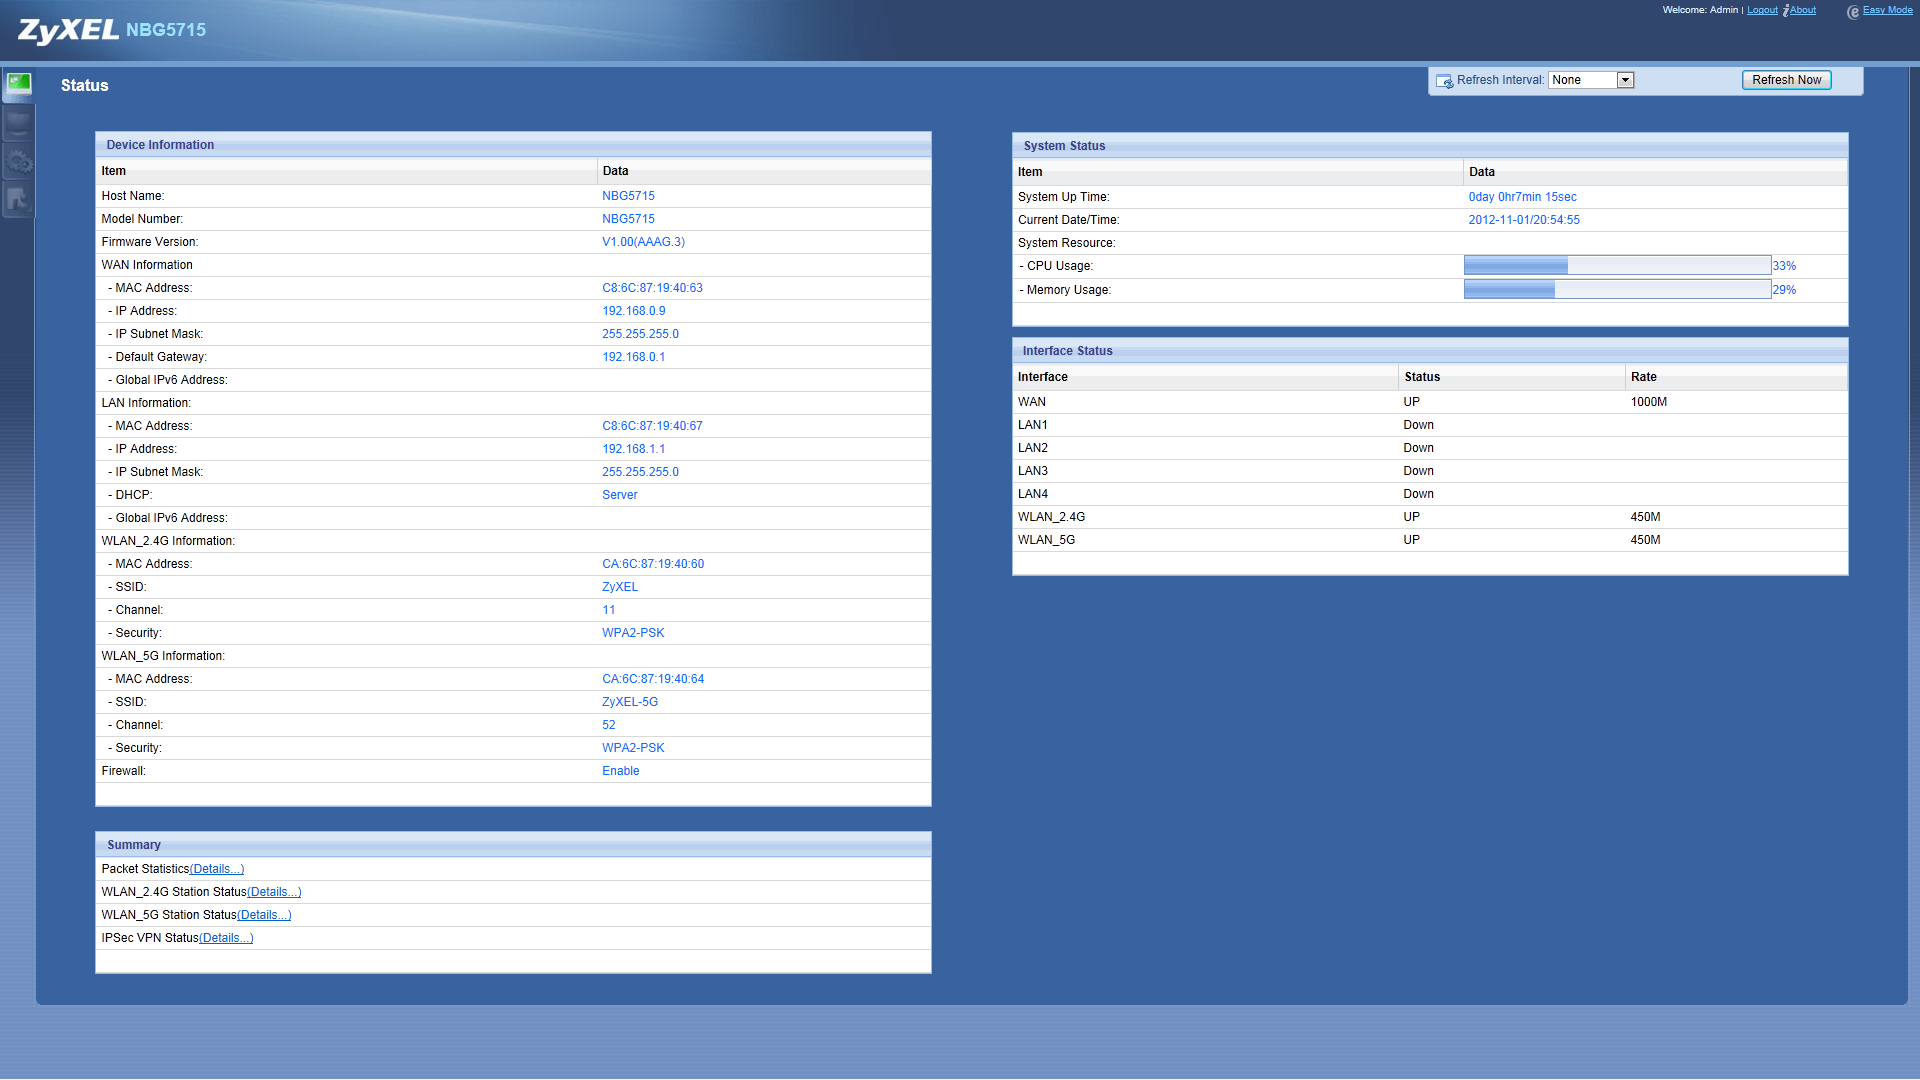Click current date/time 2012-11-01/20:54:55

tap(1524, 220)
